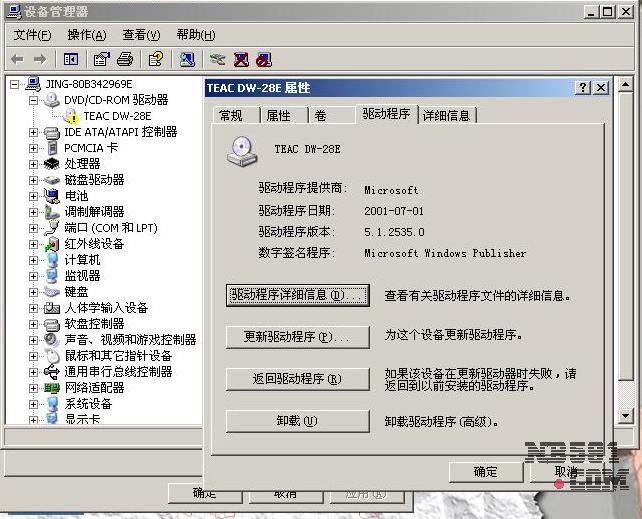The image size is (642, 519).
Task: Select PCMCIA 卡 tree item text
Action: [x=91, y=148]
